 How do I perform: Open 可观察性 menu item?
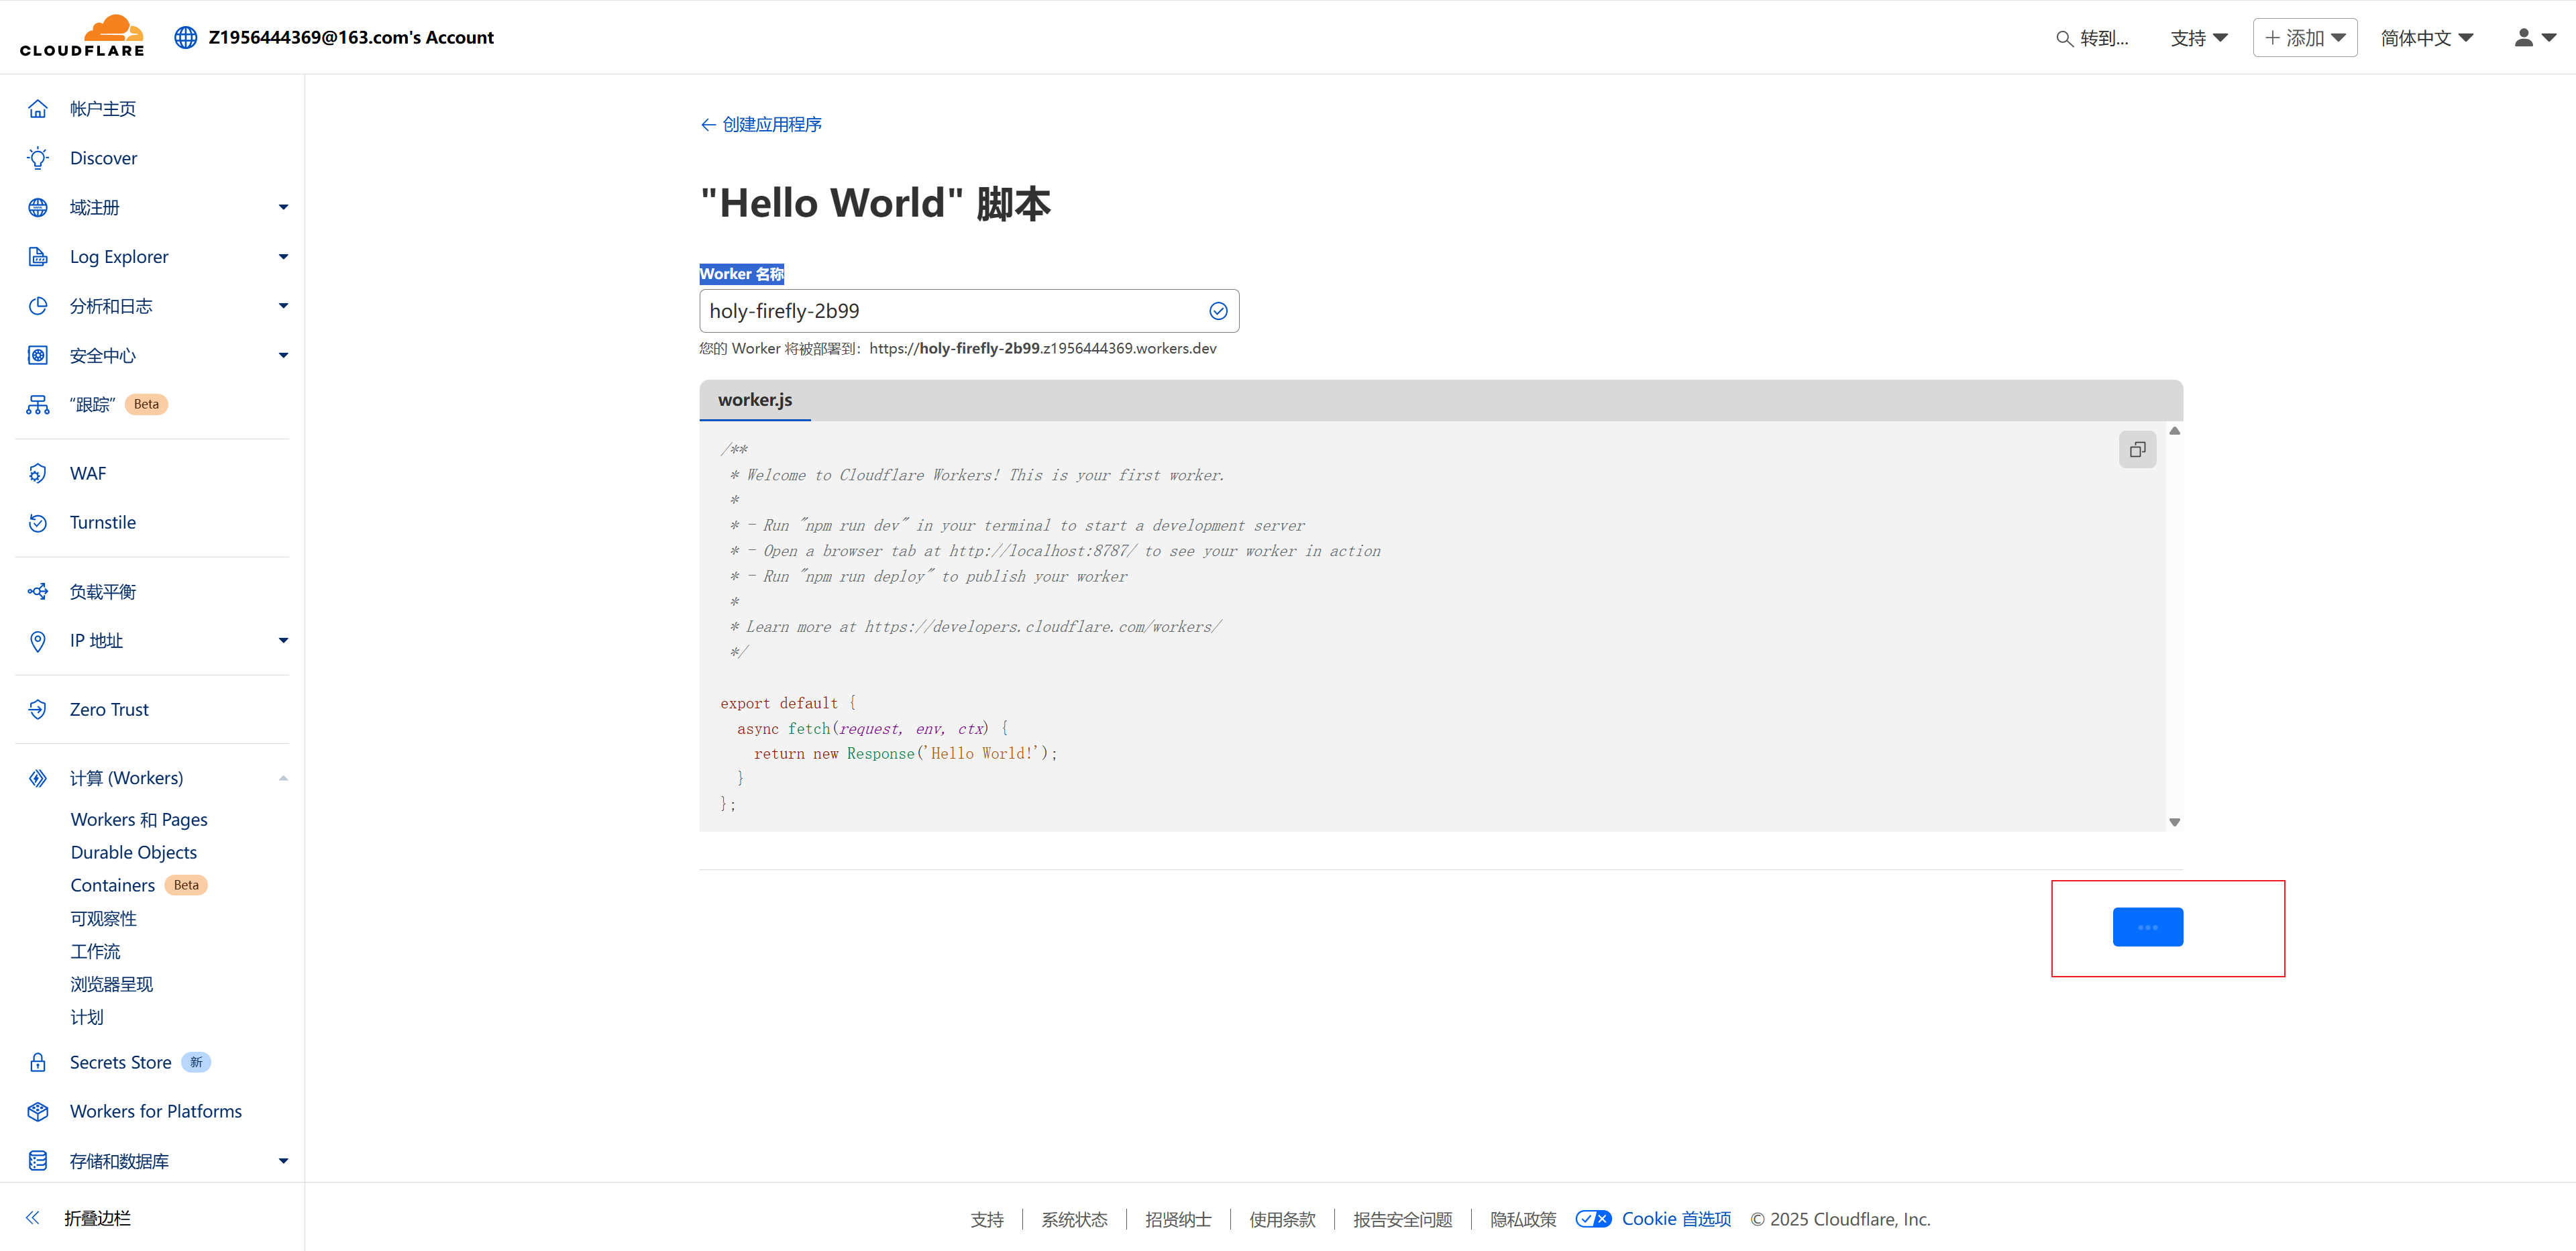pyautogui.click(x=103, y=919)
